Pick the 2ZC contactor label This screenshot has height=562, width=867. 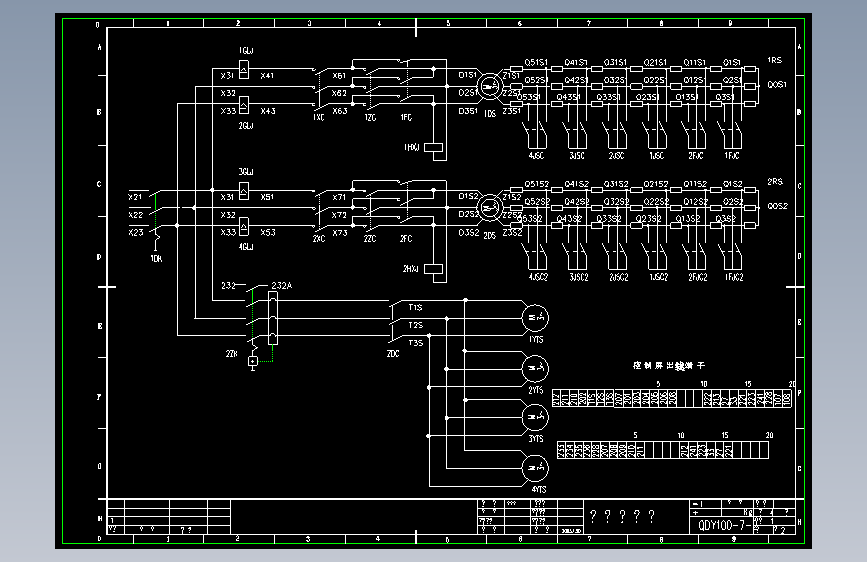370,239
